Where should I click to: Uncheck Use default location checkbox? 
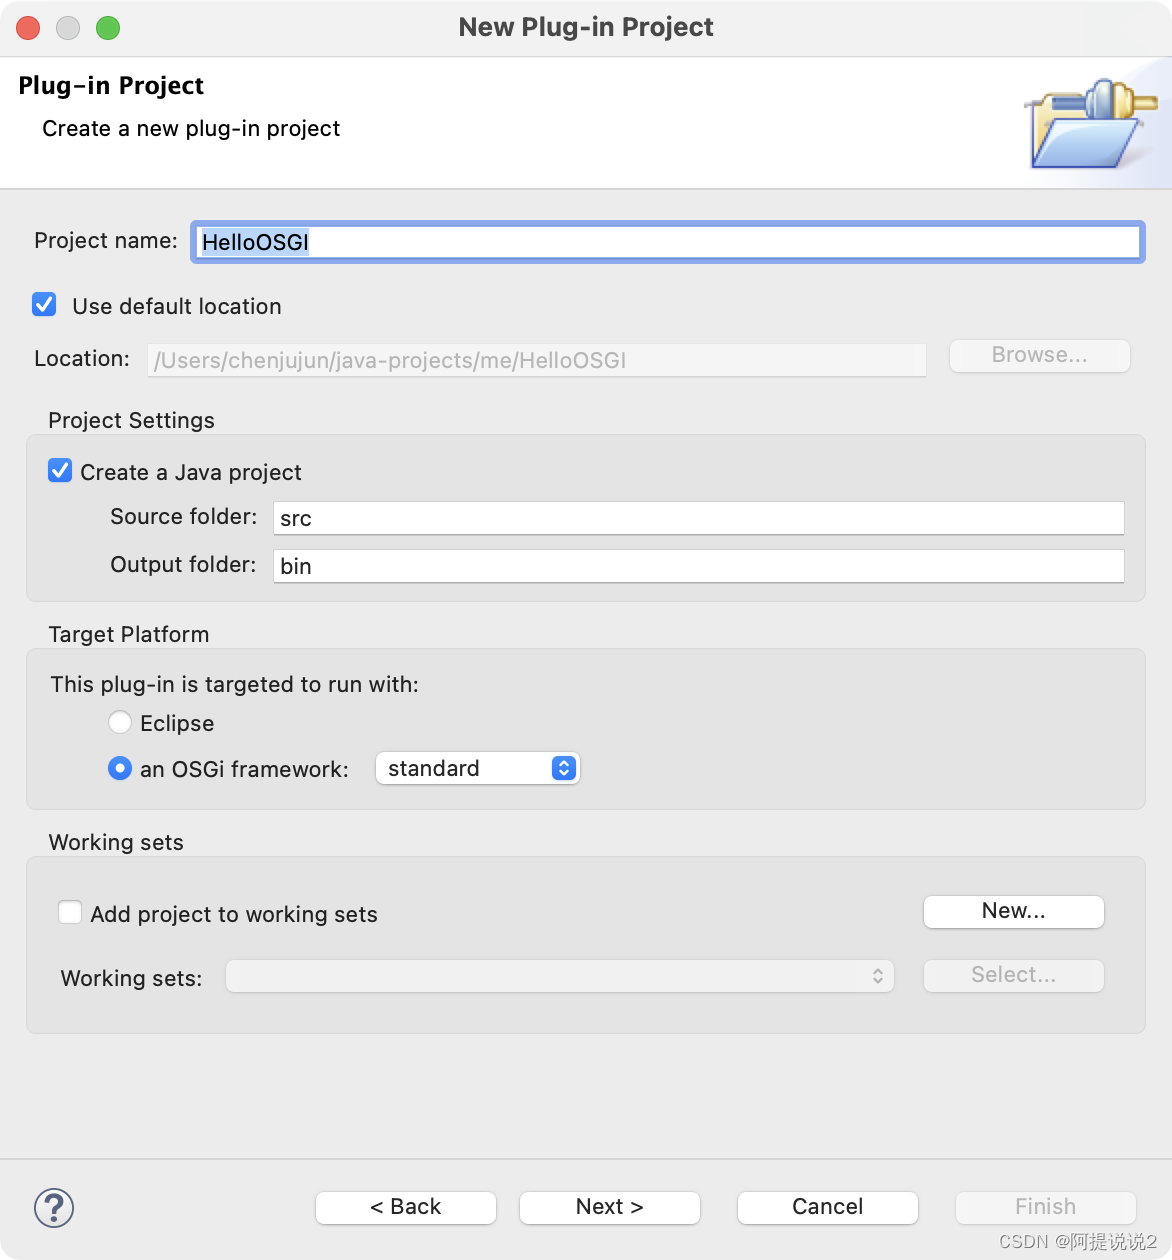[44, 305]
